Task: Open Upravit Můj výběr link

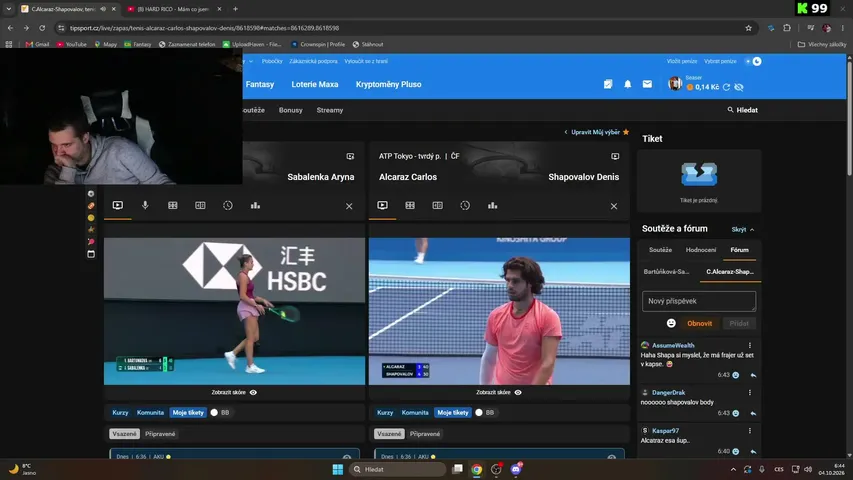Action: click(x=595, y=132)
